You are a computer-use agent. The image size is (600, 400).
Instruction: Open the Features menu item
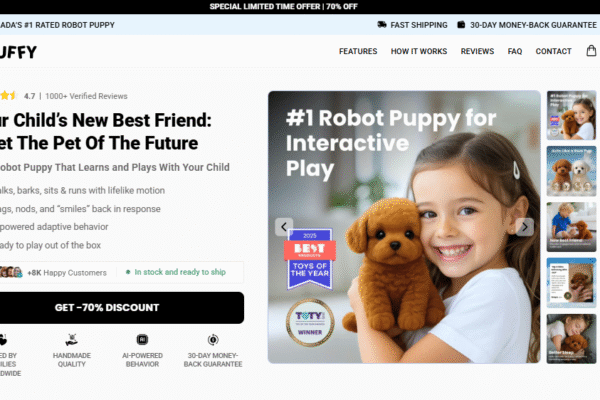[x=358, y=51]
